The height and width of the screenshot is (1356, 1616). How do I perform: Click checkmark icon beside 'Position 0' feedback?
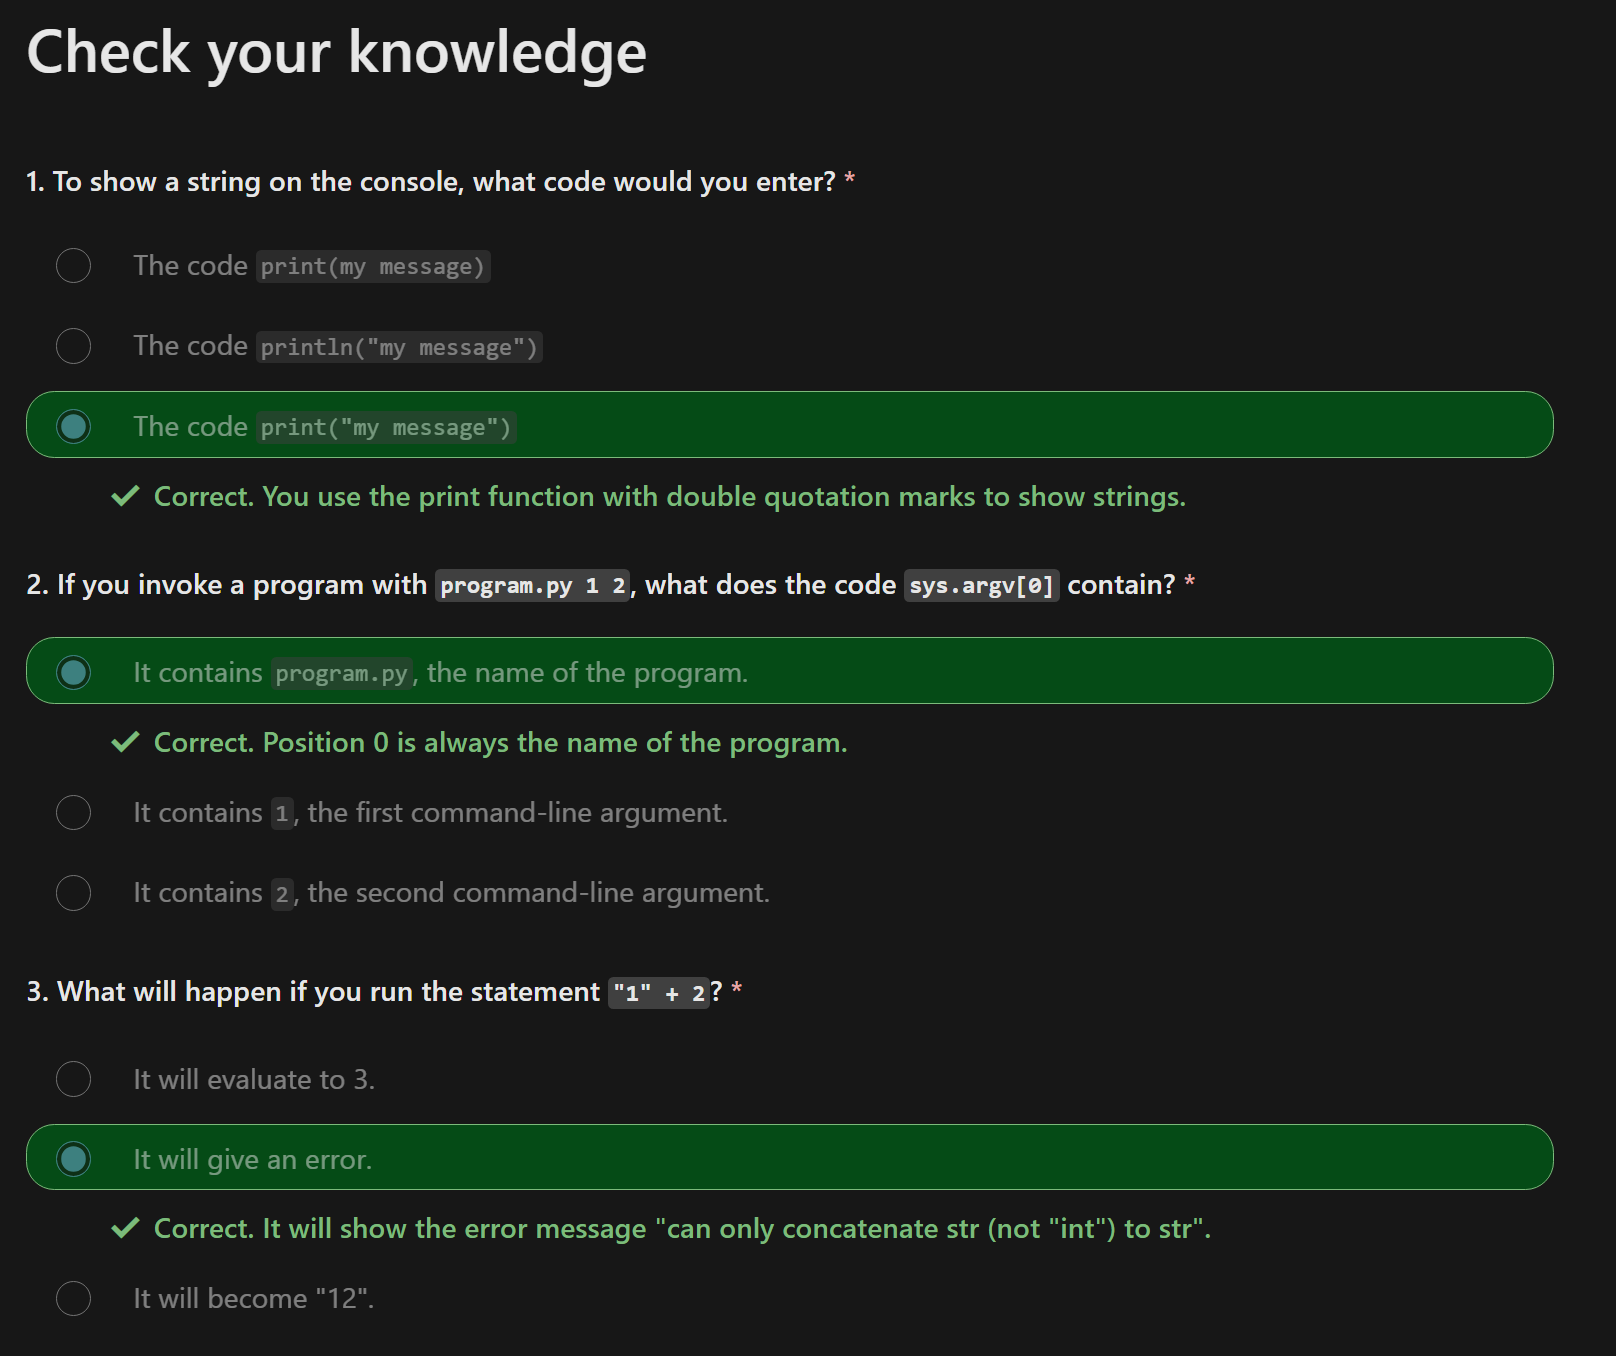125,742
